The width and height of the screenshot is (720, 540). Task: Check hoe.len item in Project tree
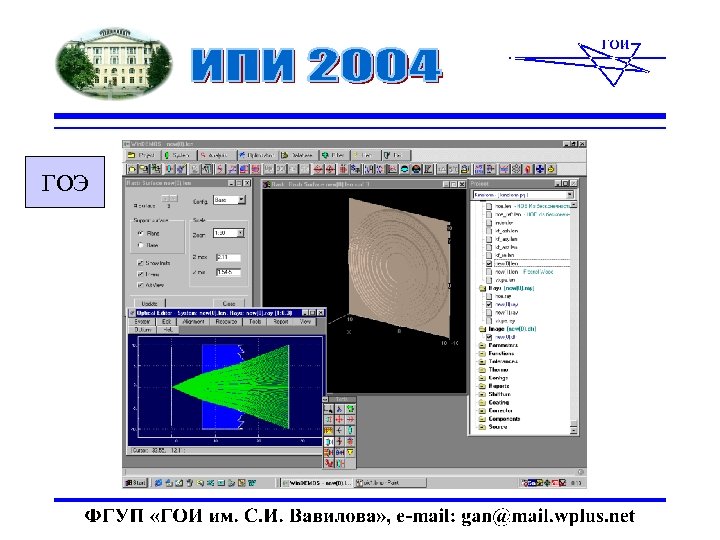(489, 207)
